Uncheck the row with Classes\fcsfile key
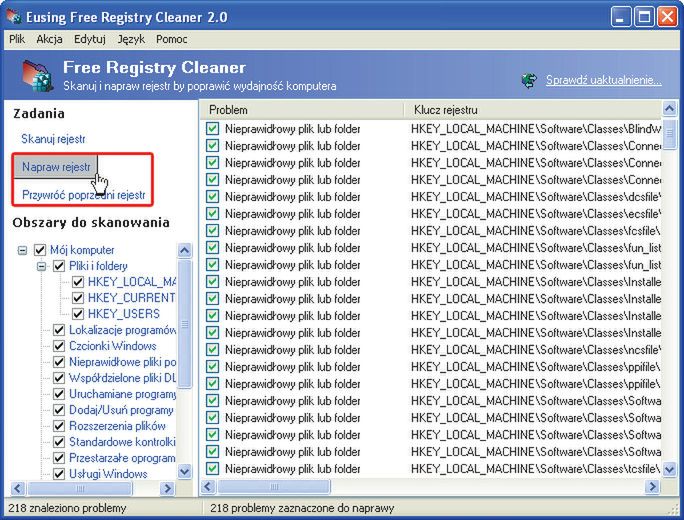The image size is (684, 520). [212, 231]
